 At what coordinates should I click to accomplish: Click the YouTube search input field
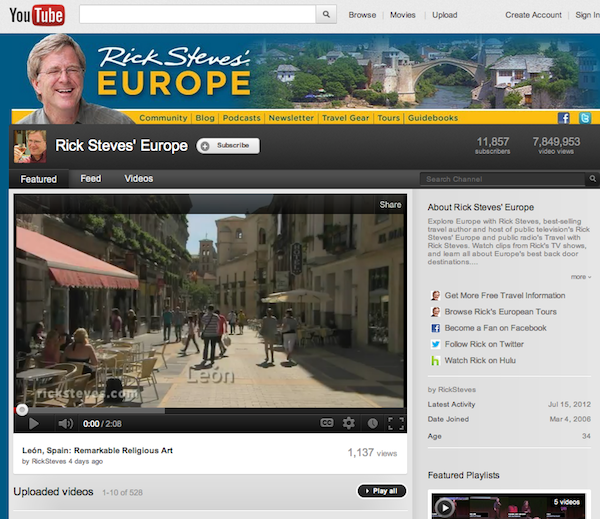point(197,15)
